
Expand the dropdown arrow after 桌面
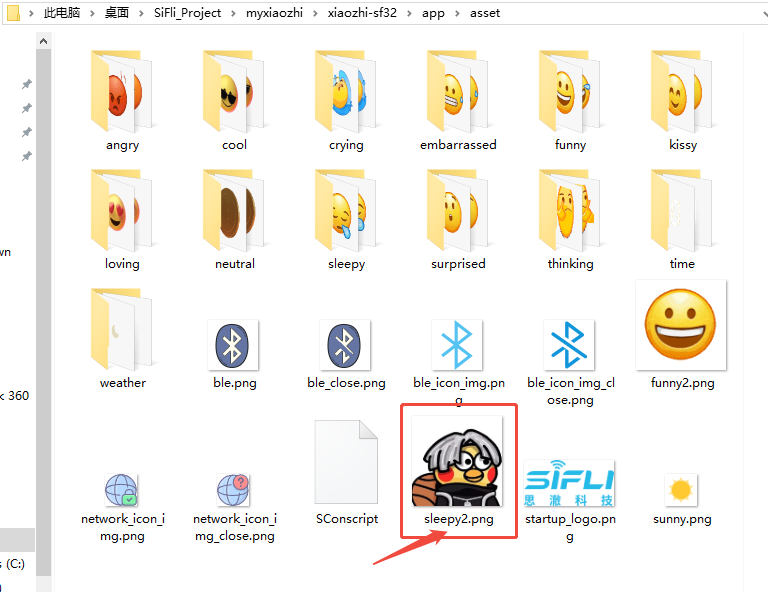[x=141, y=13]
